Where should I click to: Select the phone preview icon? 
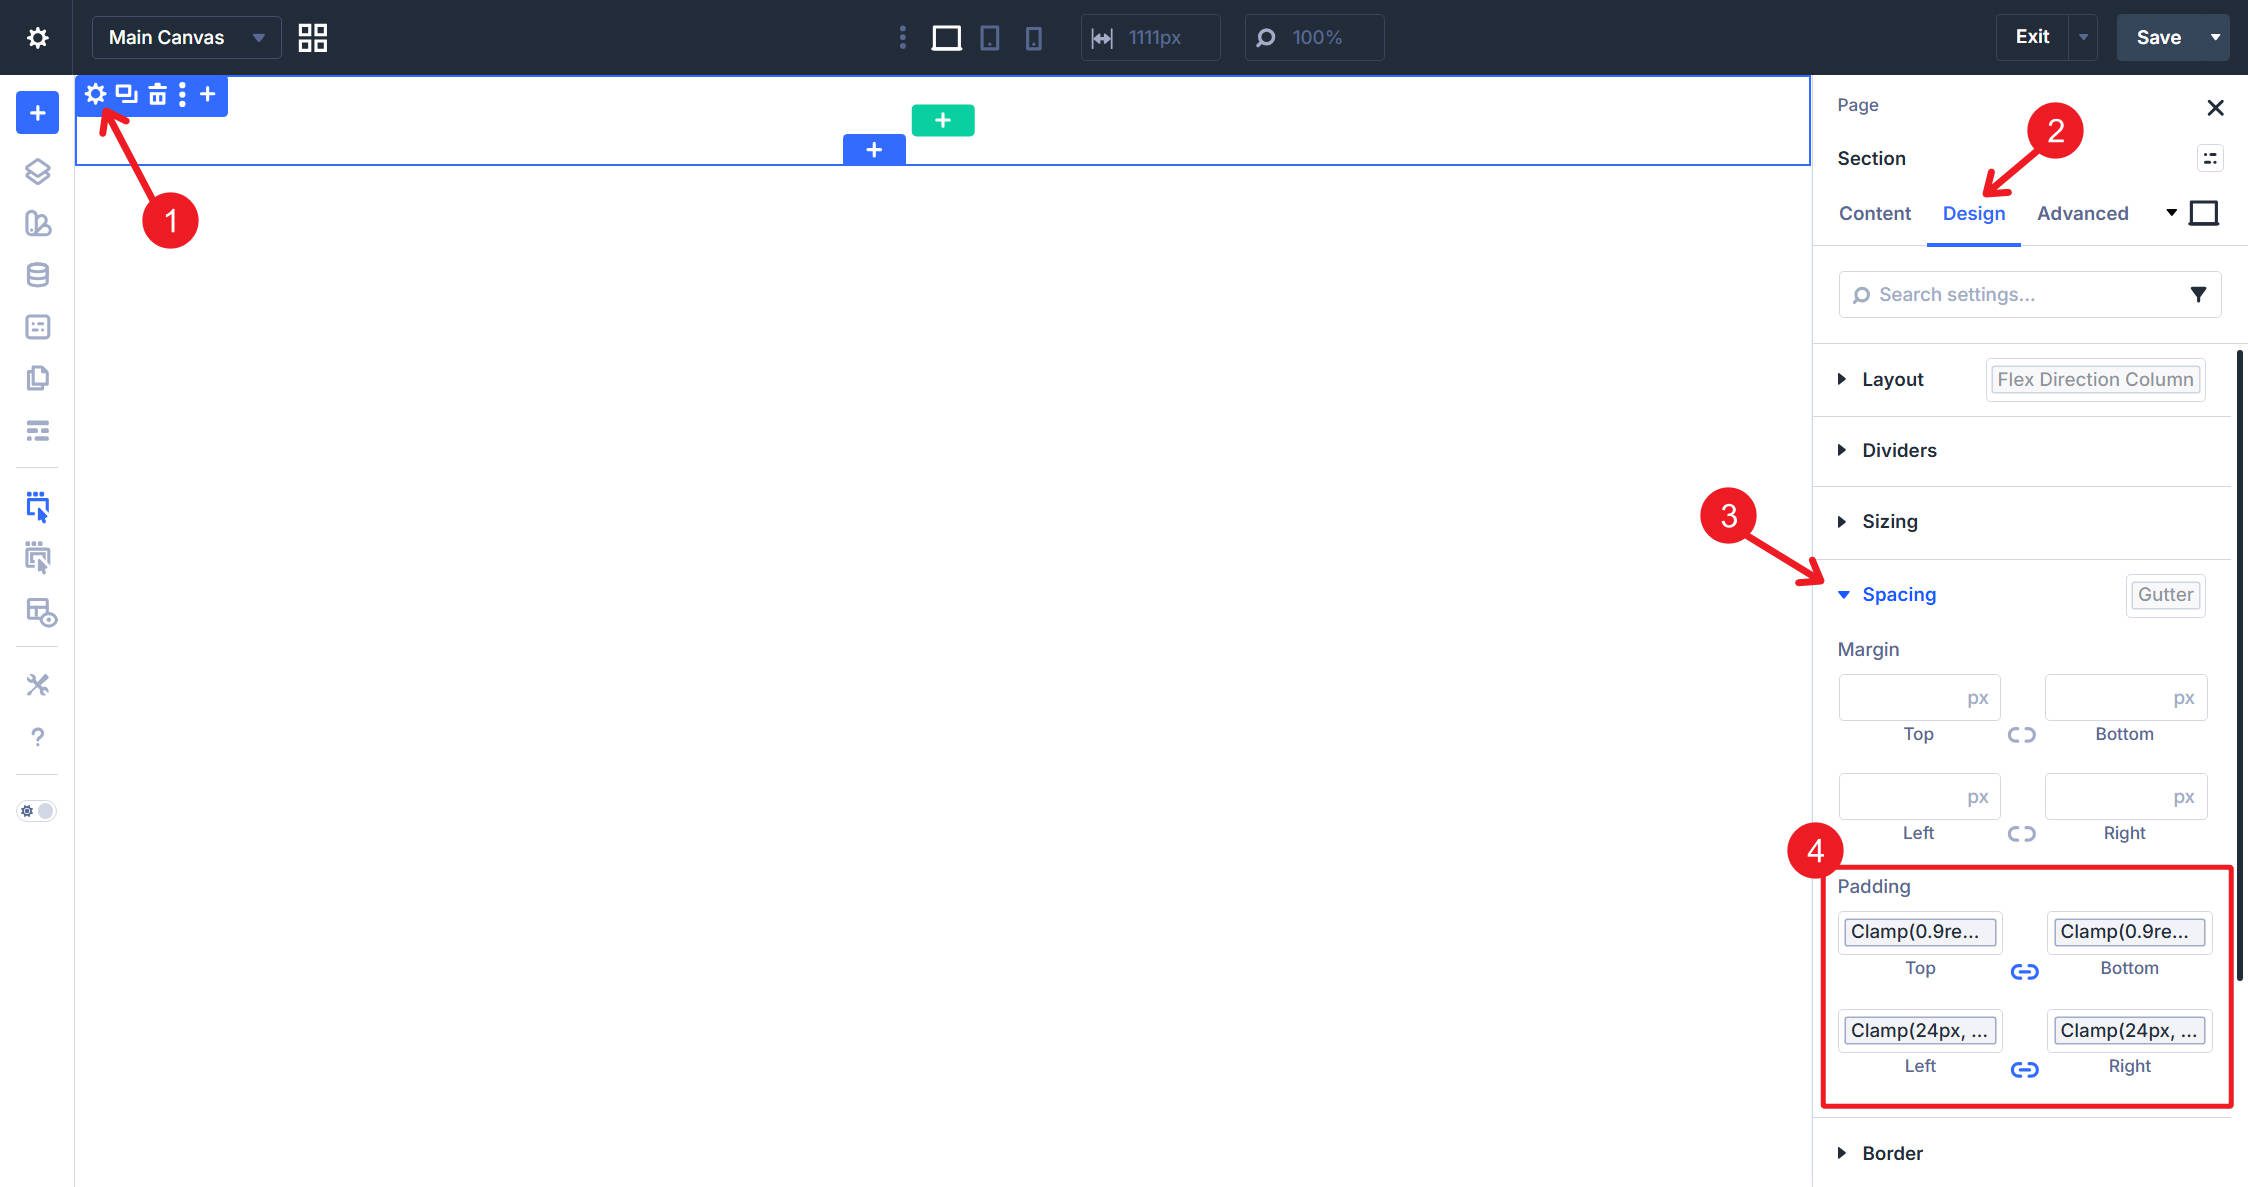coord(1033,37)
